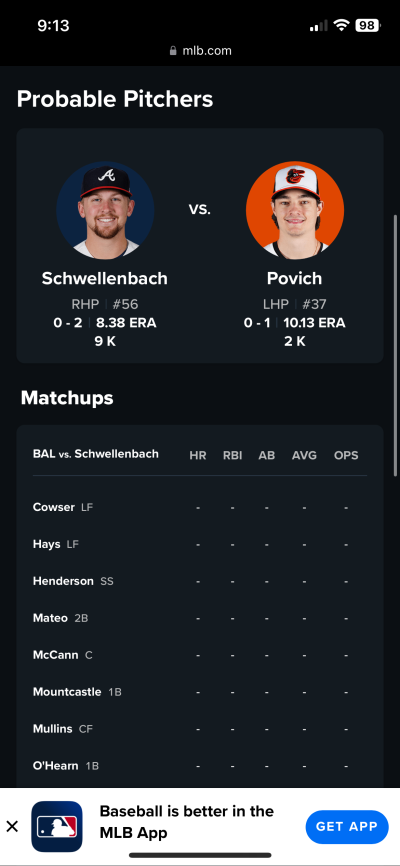This screenshot has width=400, height=866.
Task: Select the Cowser LF matchup row
Action: (x=199, y=507)
